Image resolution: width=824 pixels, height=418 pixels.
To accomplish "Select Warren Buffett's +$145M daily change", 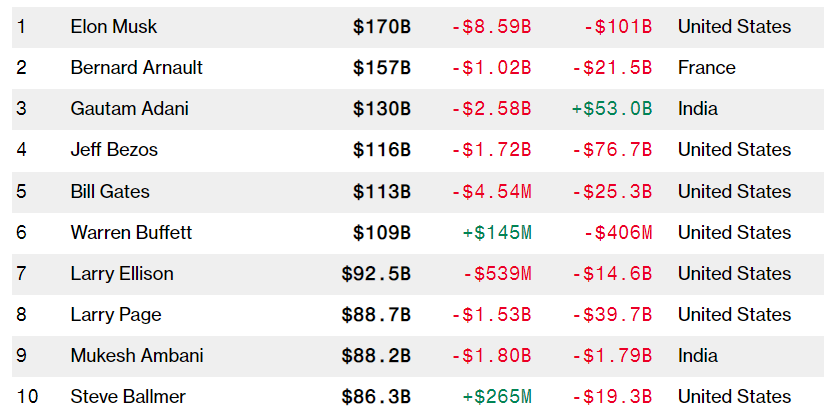I will pos(497,232).
